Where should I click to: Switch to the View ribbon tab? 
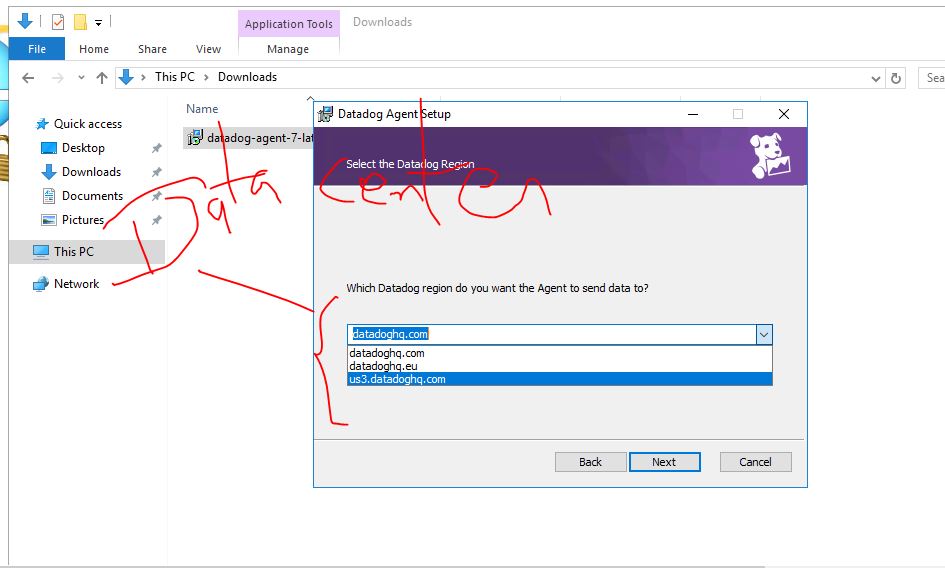click(x=208, y=49)
